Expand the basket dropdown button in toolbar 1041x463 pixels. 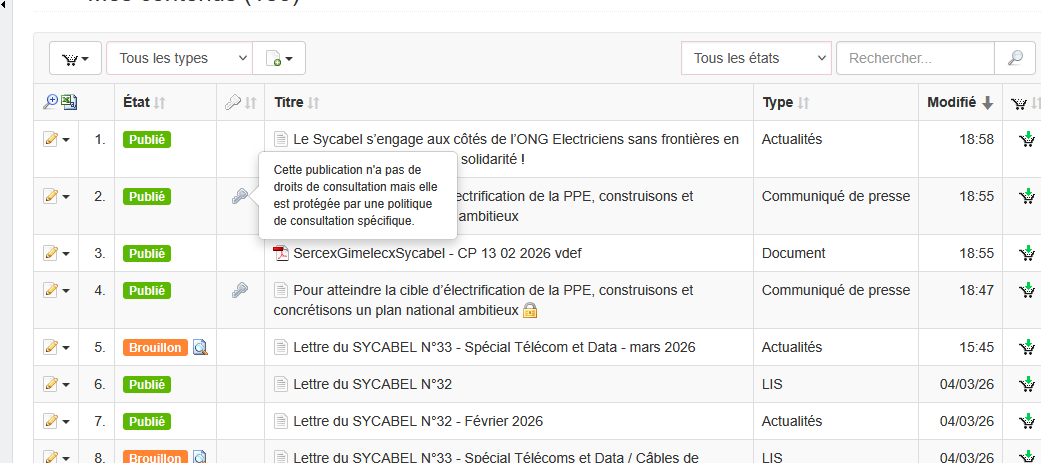tap(75, 58)
